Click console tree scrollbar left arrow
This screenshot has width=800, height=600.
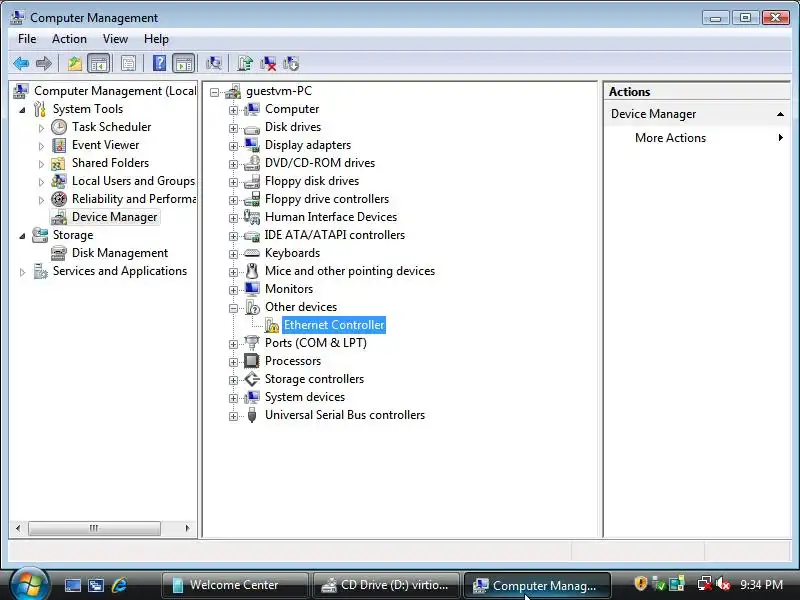[x=18, y=528]
